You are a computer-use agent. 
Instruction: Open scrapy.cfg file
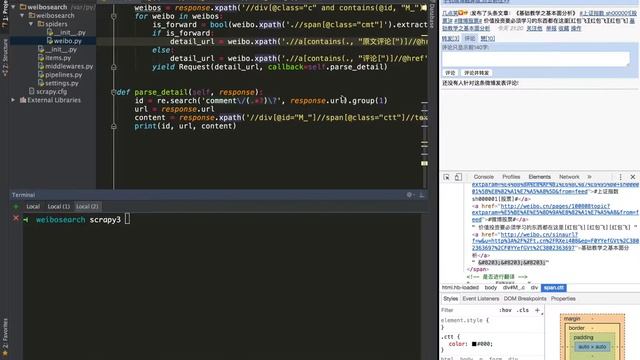pyautogui.click(x=51, y=91)
